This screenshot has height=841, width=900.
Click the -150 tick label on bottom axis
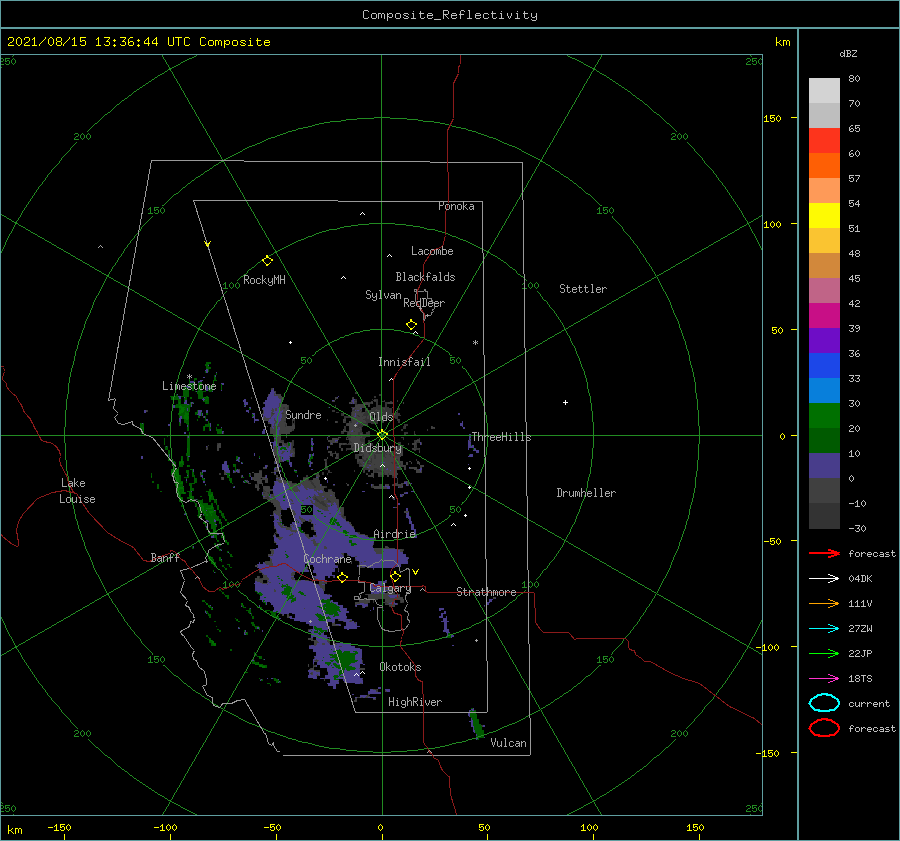click(59, 827)
